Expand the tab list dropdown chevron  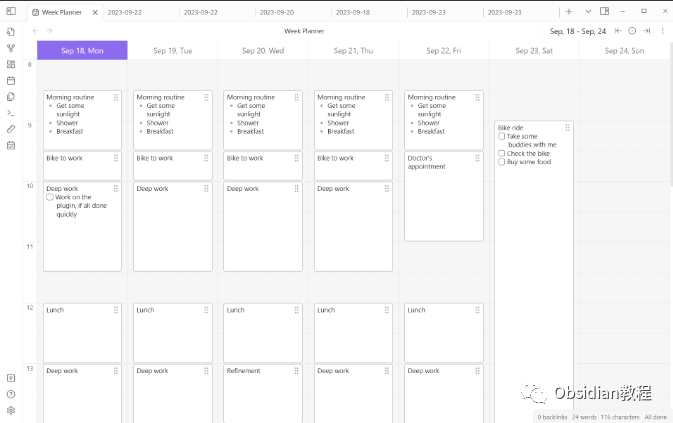click(x=588, y=12)
